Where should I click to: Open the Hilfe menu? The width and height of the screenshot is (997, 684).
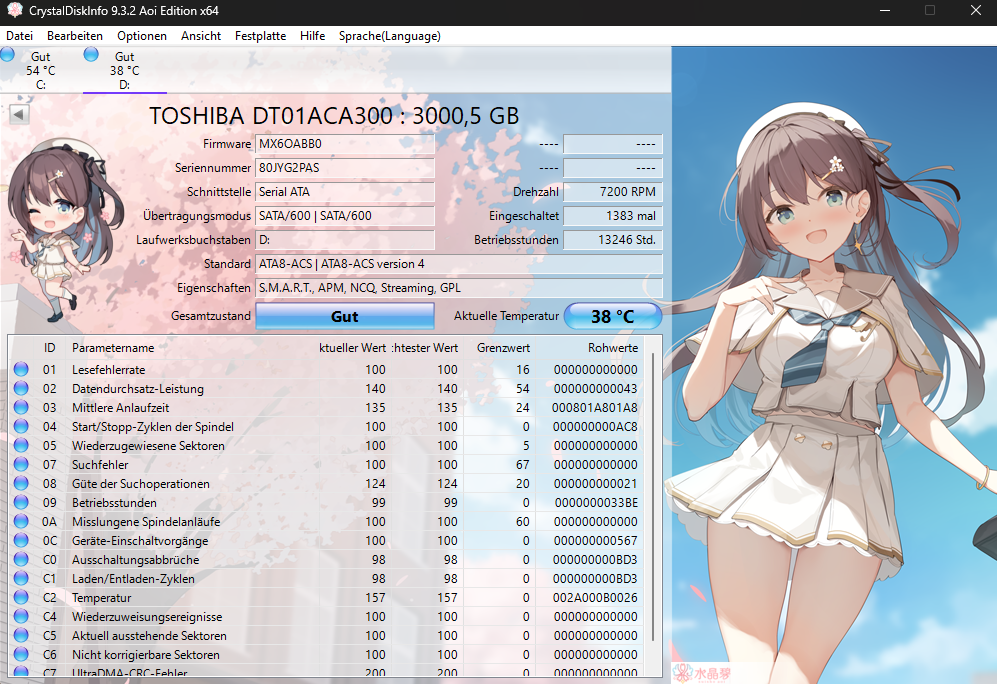(312, 36)
